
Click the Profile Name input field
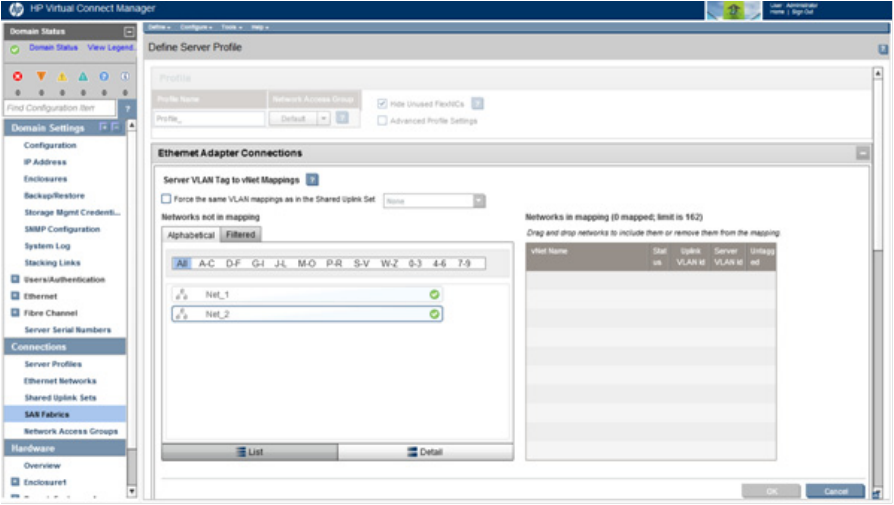210,119
